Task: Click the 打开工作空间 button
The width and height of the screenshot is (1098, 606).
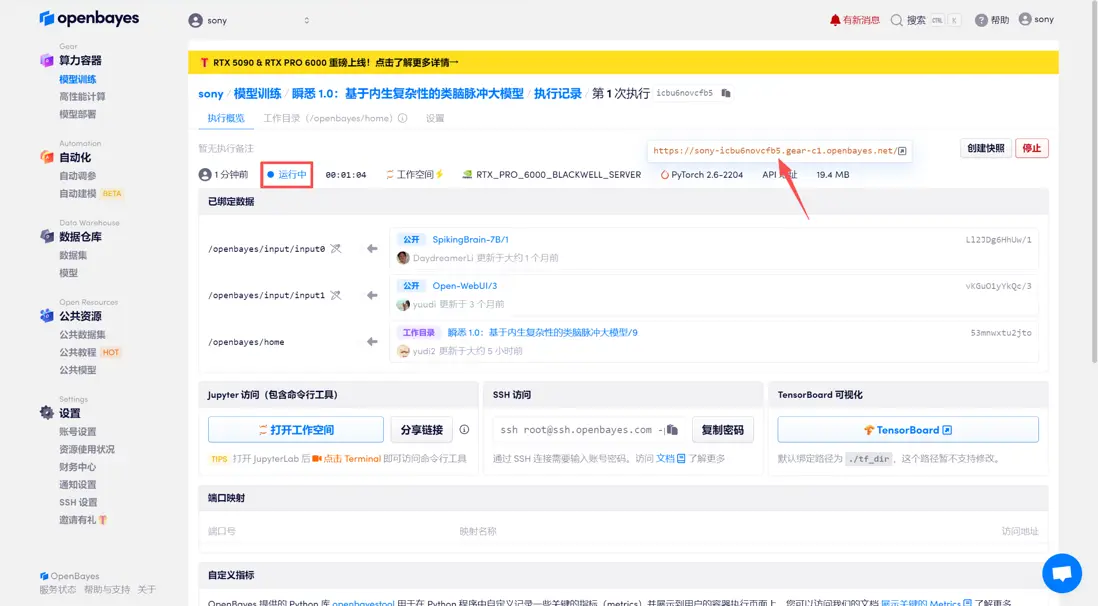Action: (296, 429)
